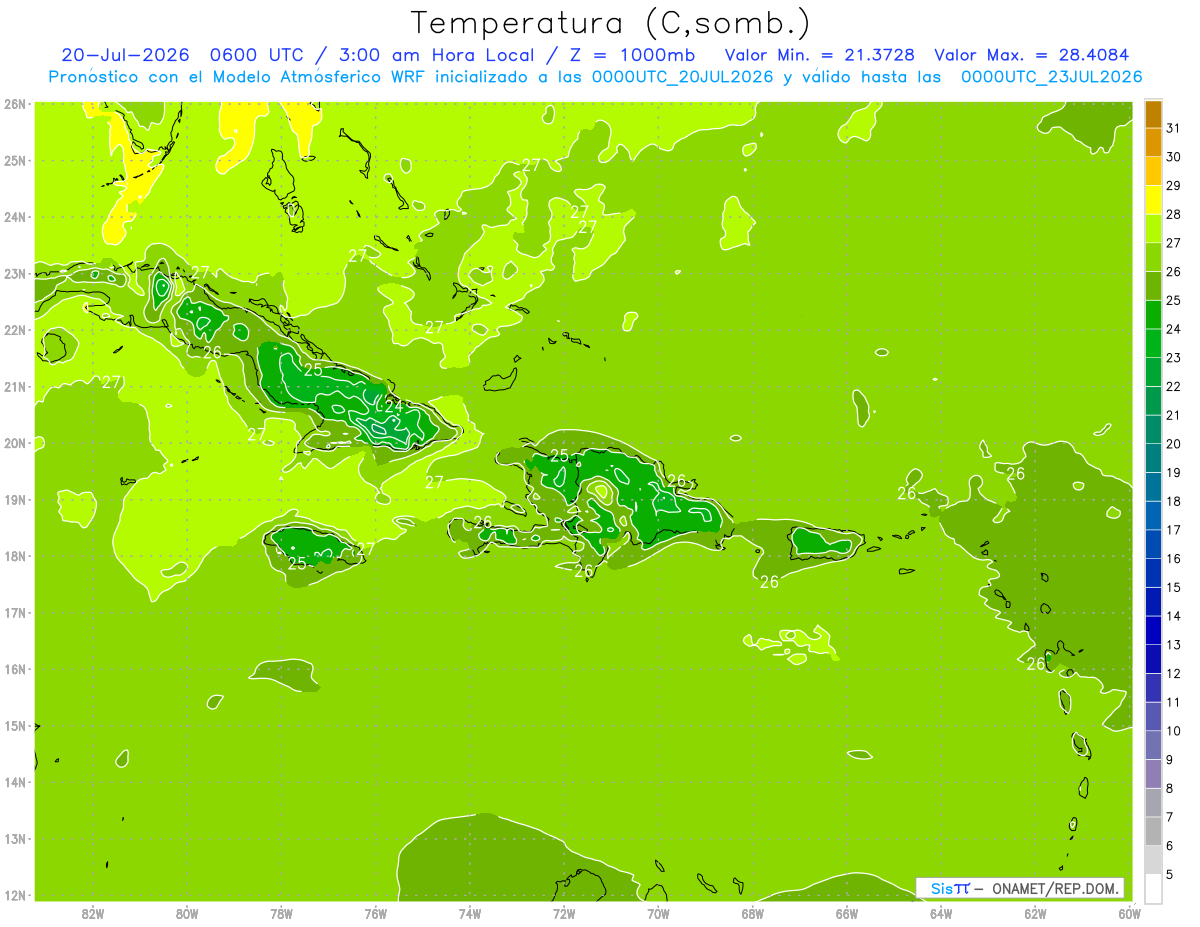Click the 25N latitude axis label
This screenshot has width=1200, height=927.
[x=15, y=160]
